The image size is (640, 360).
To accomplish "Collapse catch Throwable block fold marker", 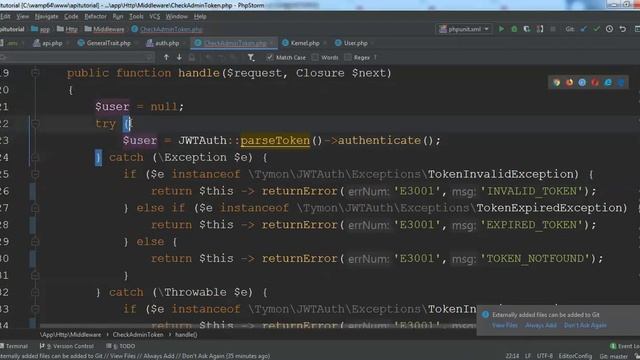I will click(x=35, y=292).
